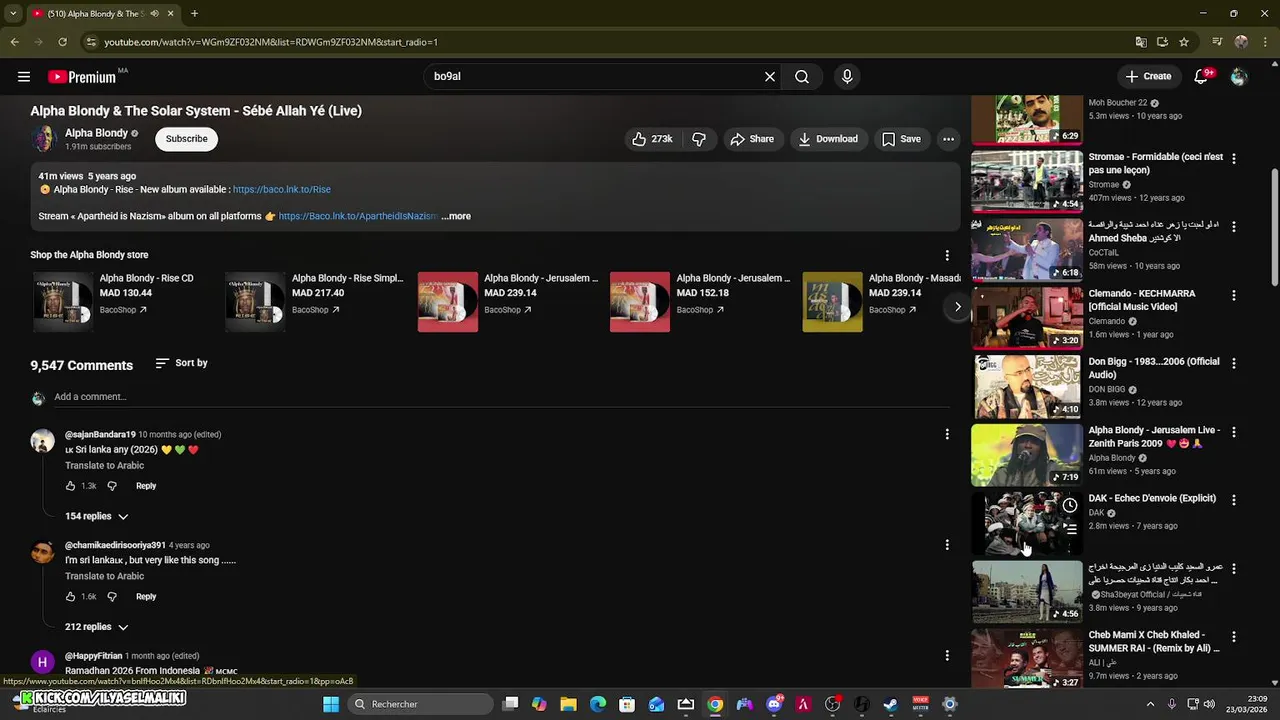Reply to @sajanBandara19 comment
Viewport: 1280px width, 720px height.
click(x=146, y=486)
